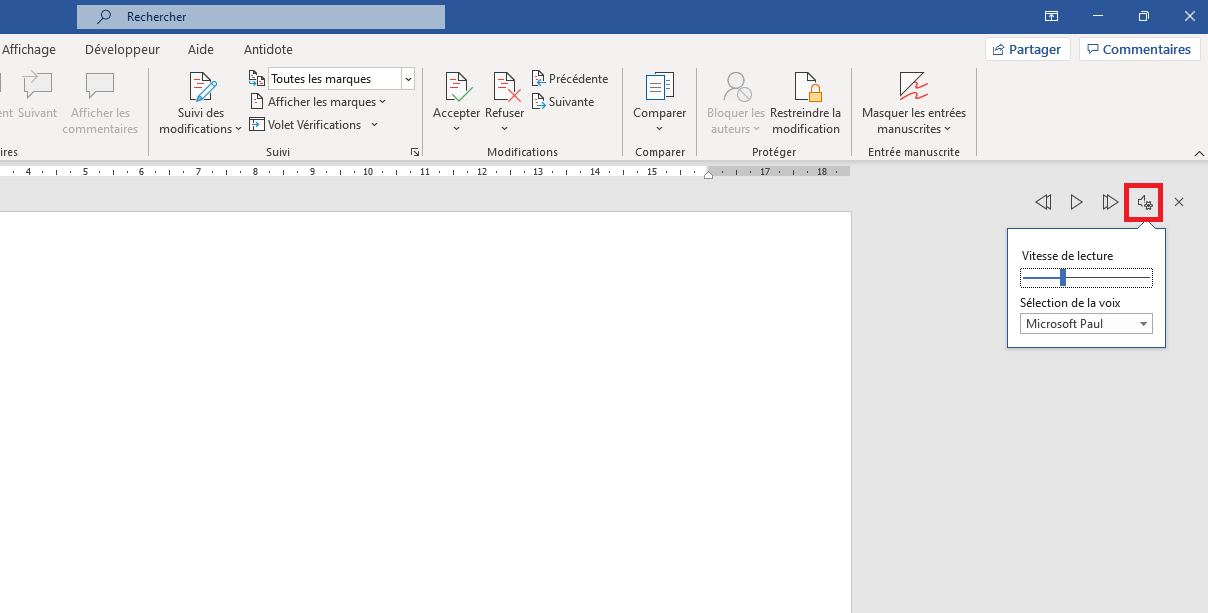Click the previous paragraph playback button
The height and width of the screenshot is (613, 1208).
pos(1043,202)
